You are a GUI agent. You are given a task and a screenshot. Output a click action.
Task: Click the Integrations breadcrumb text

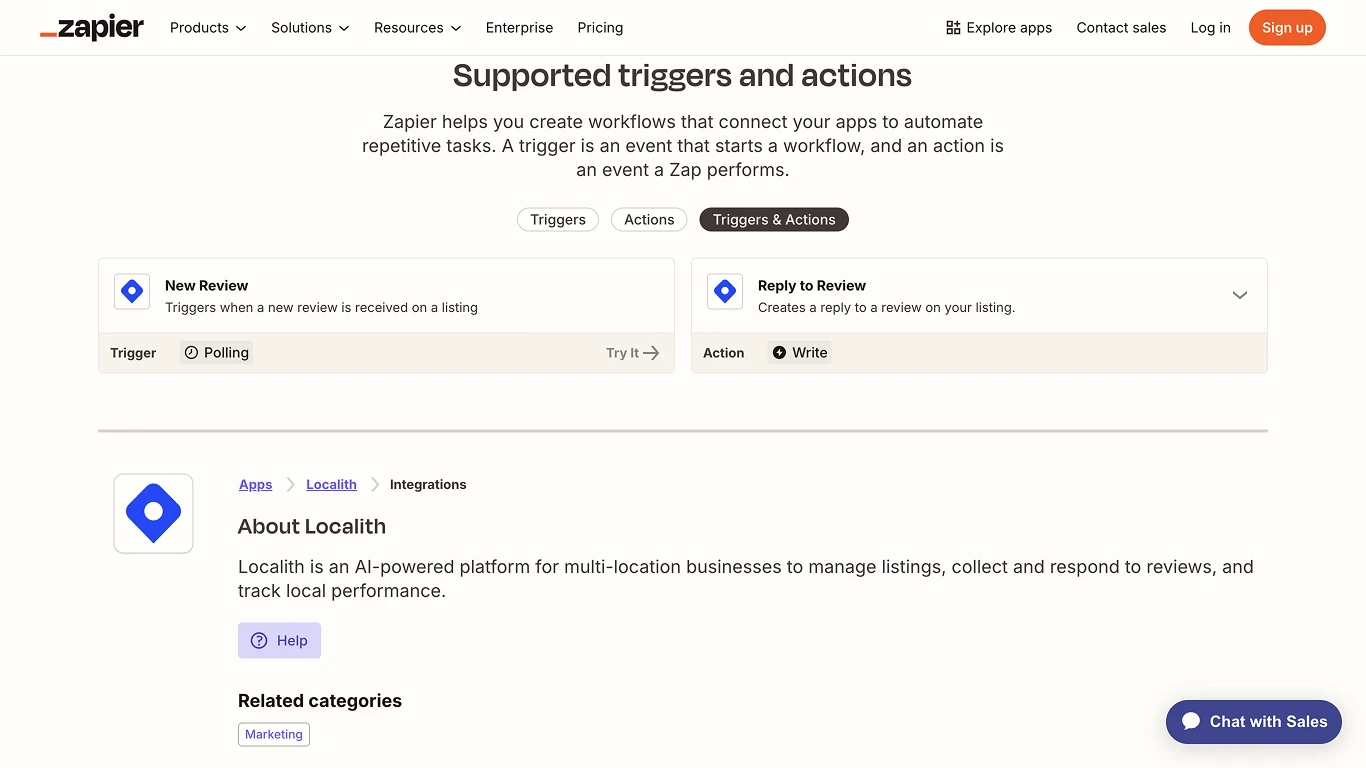[428, 485]
